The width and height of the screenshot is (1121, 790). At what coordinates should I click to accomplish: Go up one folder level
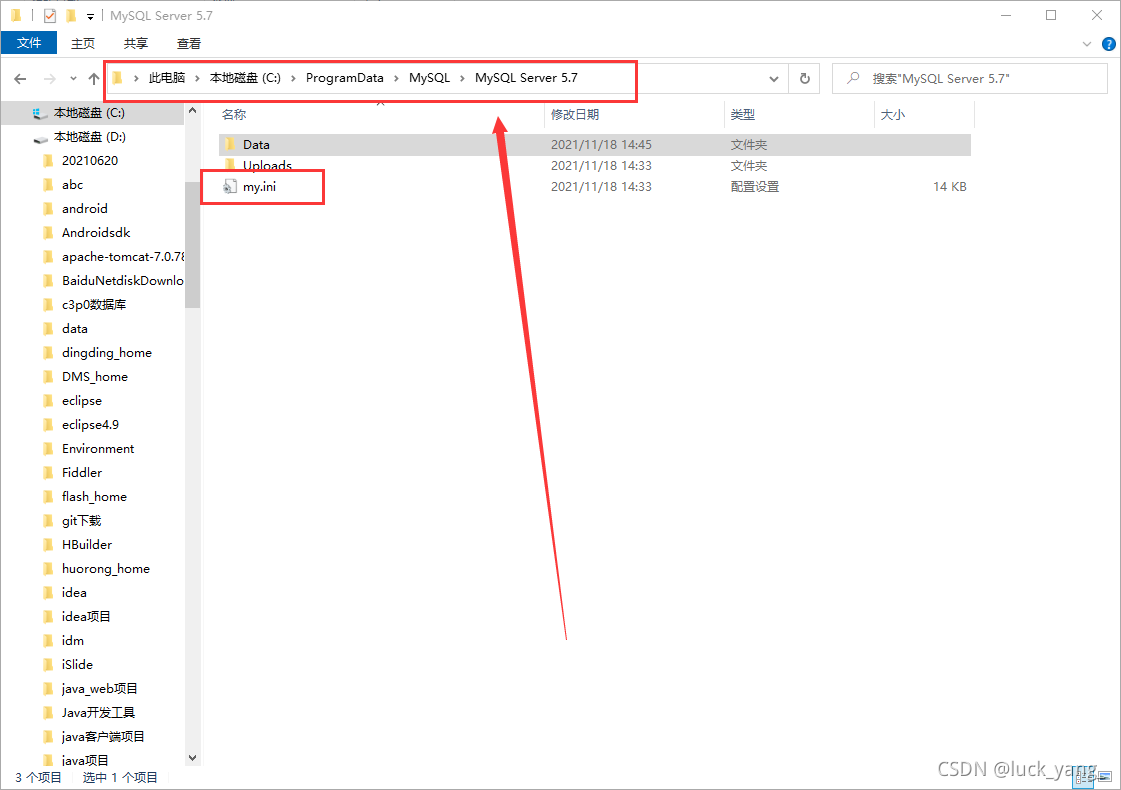94,79
